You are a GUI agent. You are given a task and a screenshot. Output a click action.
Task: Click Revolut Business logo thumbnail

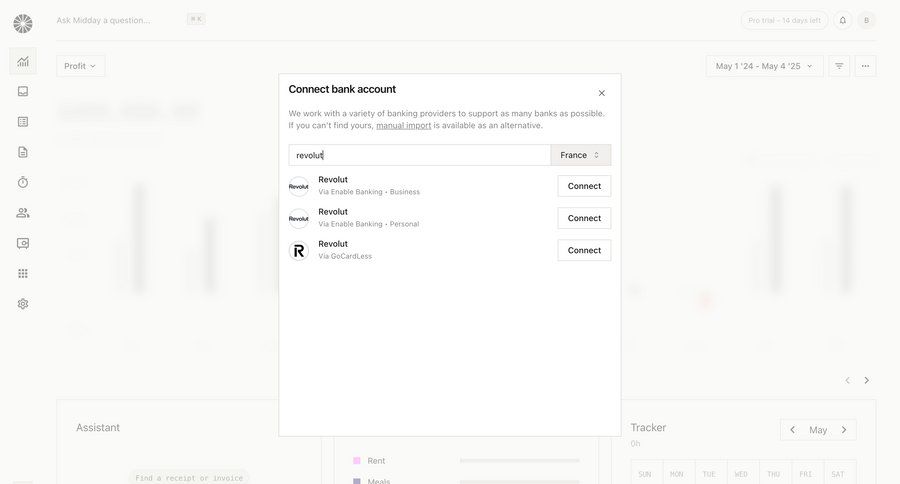[298, 187]
